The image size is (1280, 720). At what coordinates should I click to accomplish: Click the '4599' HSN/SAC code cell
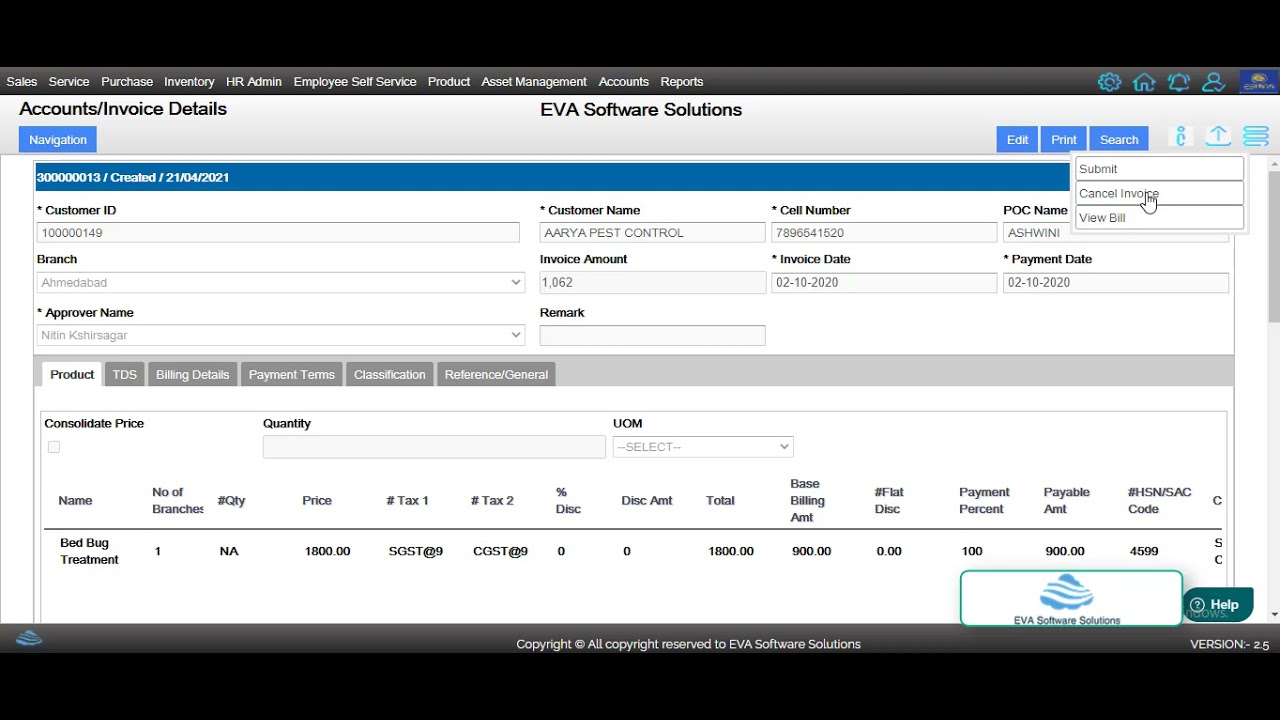click(x=1144, y=551)
